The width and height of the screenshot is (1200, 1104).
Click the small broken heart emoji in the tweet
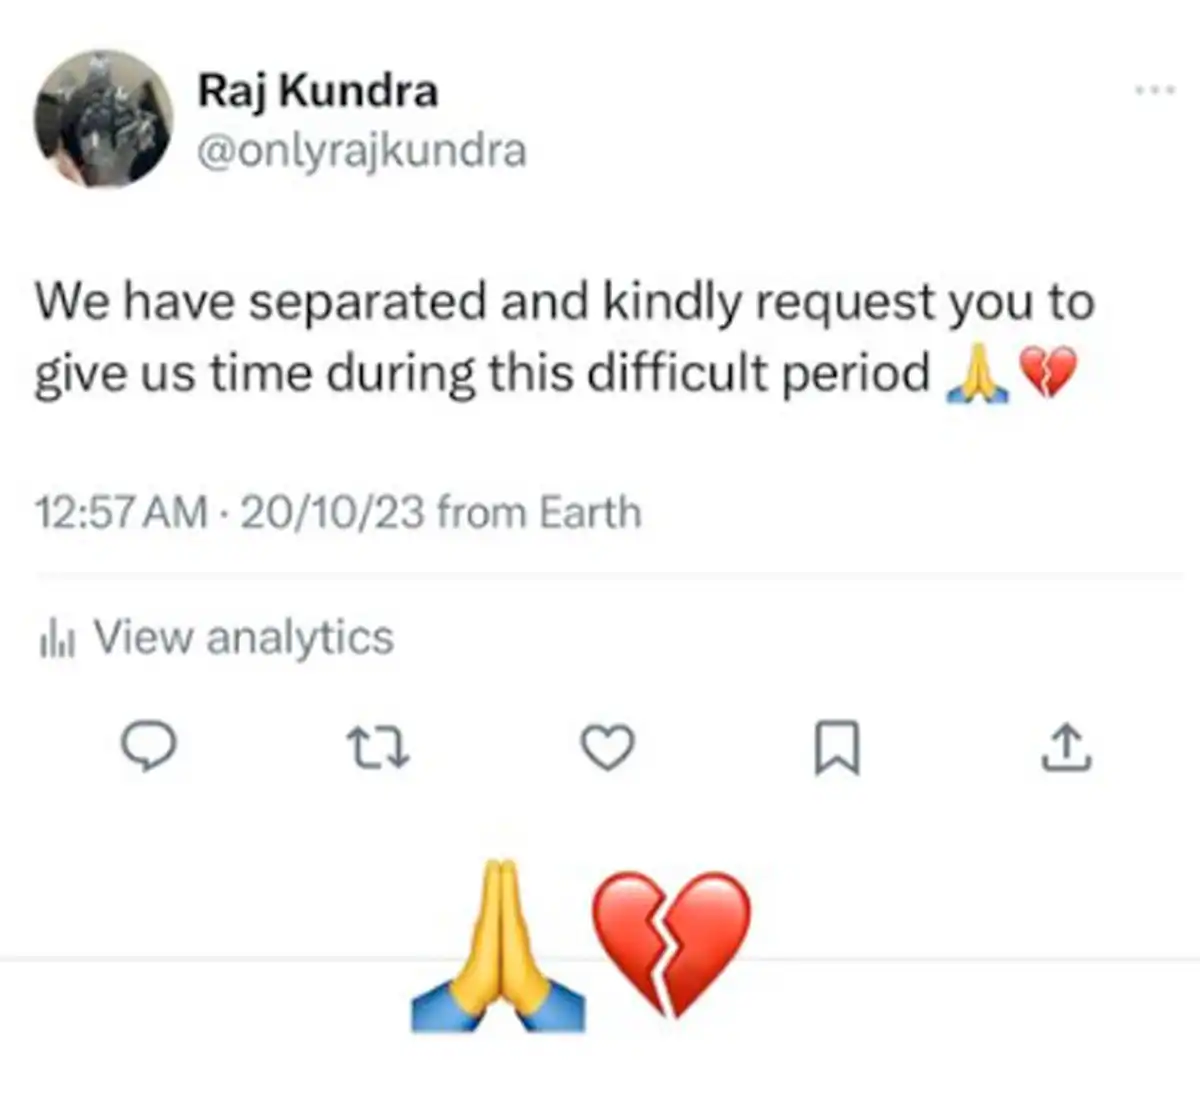click(1047, 374)
